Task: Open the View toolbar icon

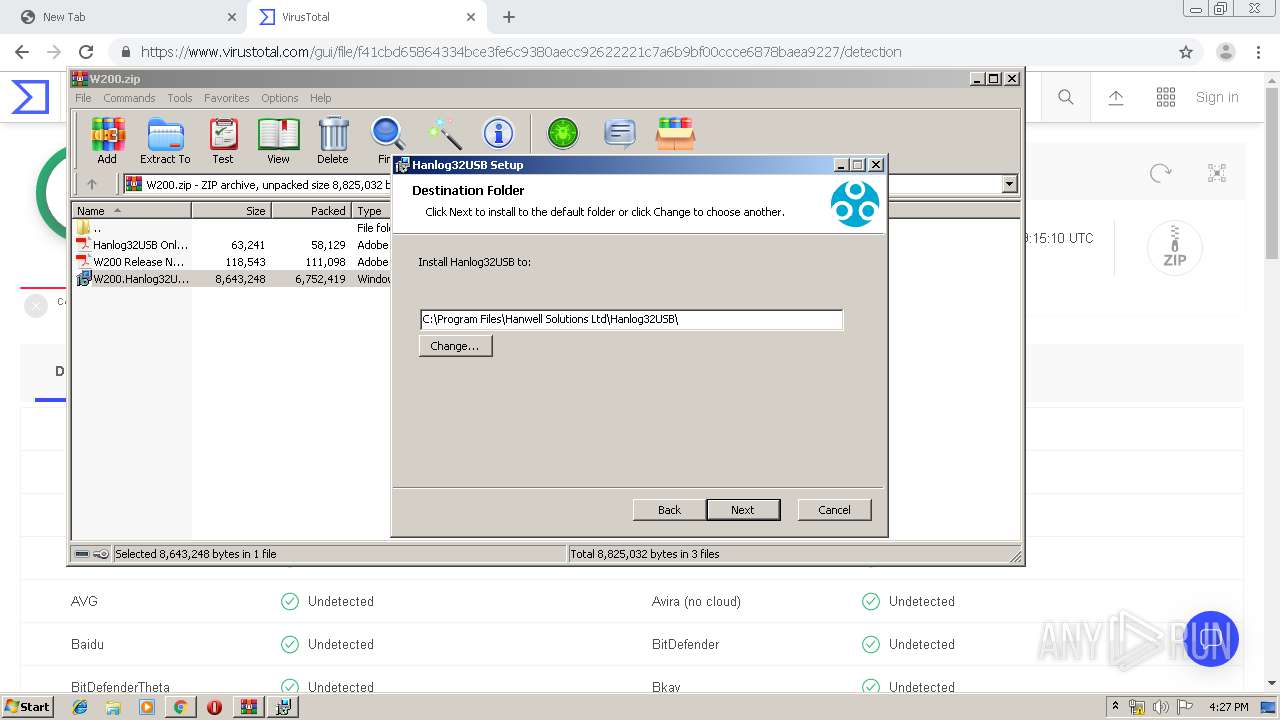Action: [278, 140]
